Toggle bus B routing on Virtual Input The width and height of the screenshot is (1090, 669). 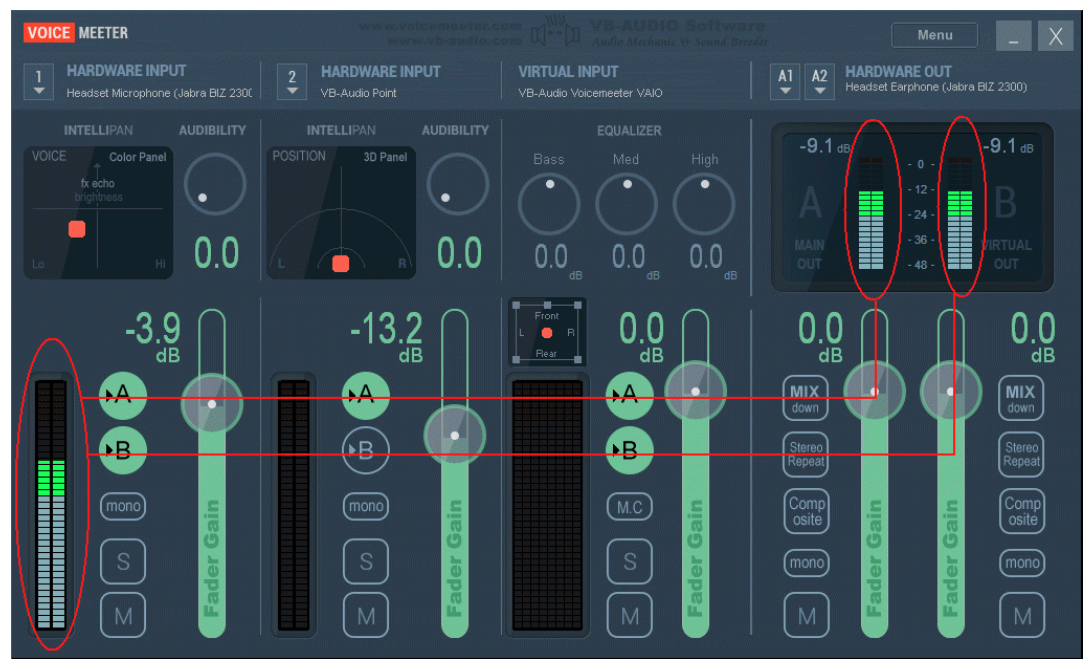click(x=629, y=450)
